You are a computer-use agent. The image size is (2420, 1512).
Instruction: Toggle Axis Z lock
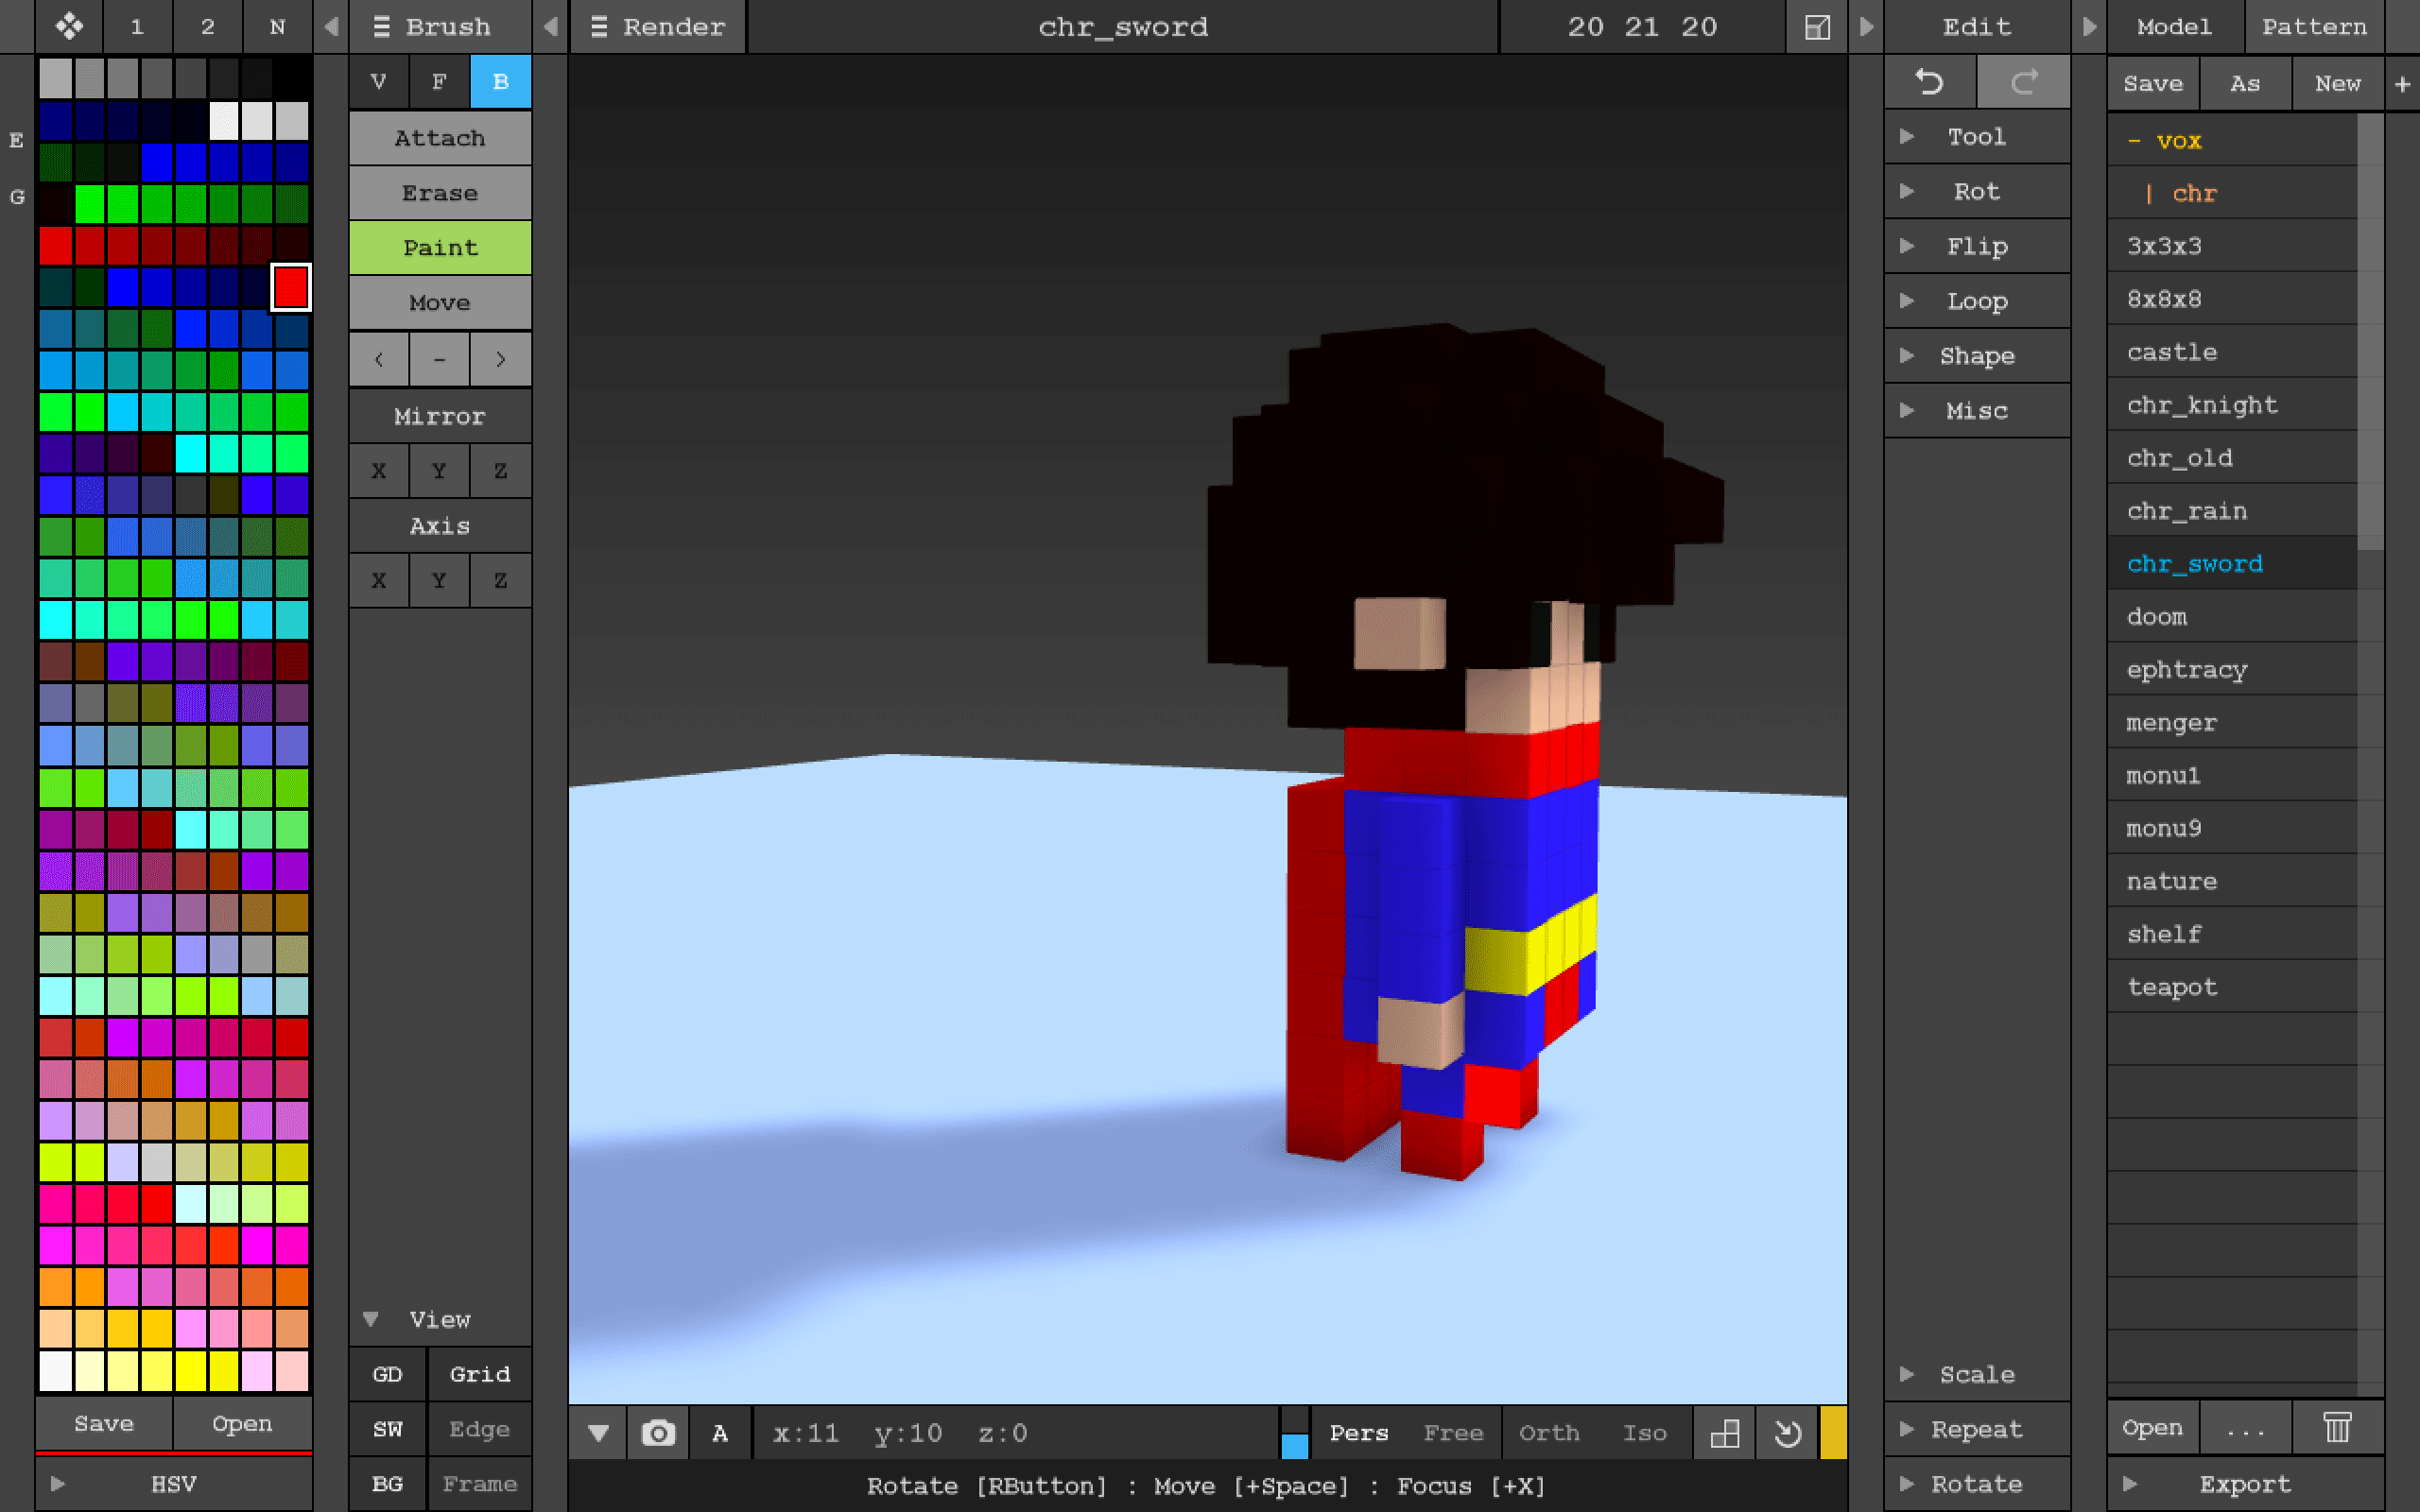[x=501, y=580]
